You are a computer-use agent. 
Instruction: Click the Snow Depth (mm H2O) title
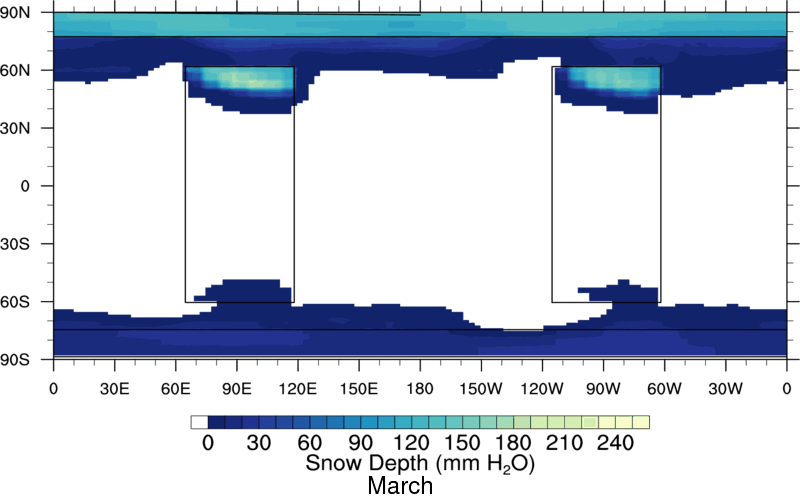tap(420, 464)
